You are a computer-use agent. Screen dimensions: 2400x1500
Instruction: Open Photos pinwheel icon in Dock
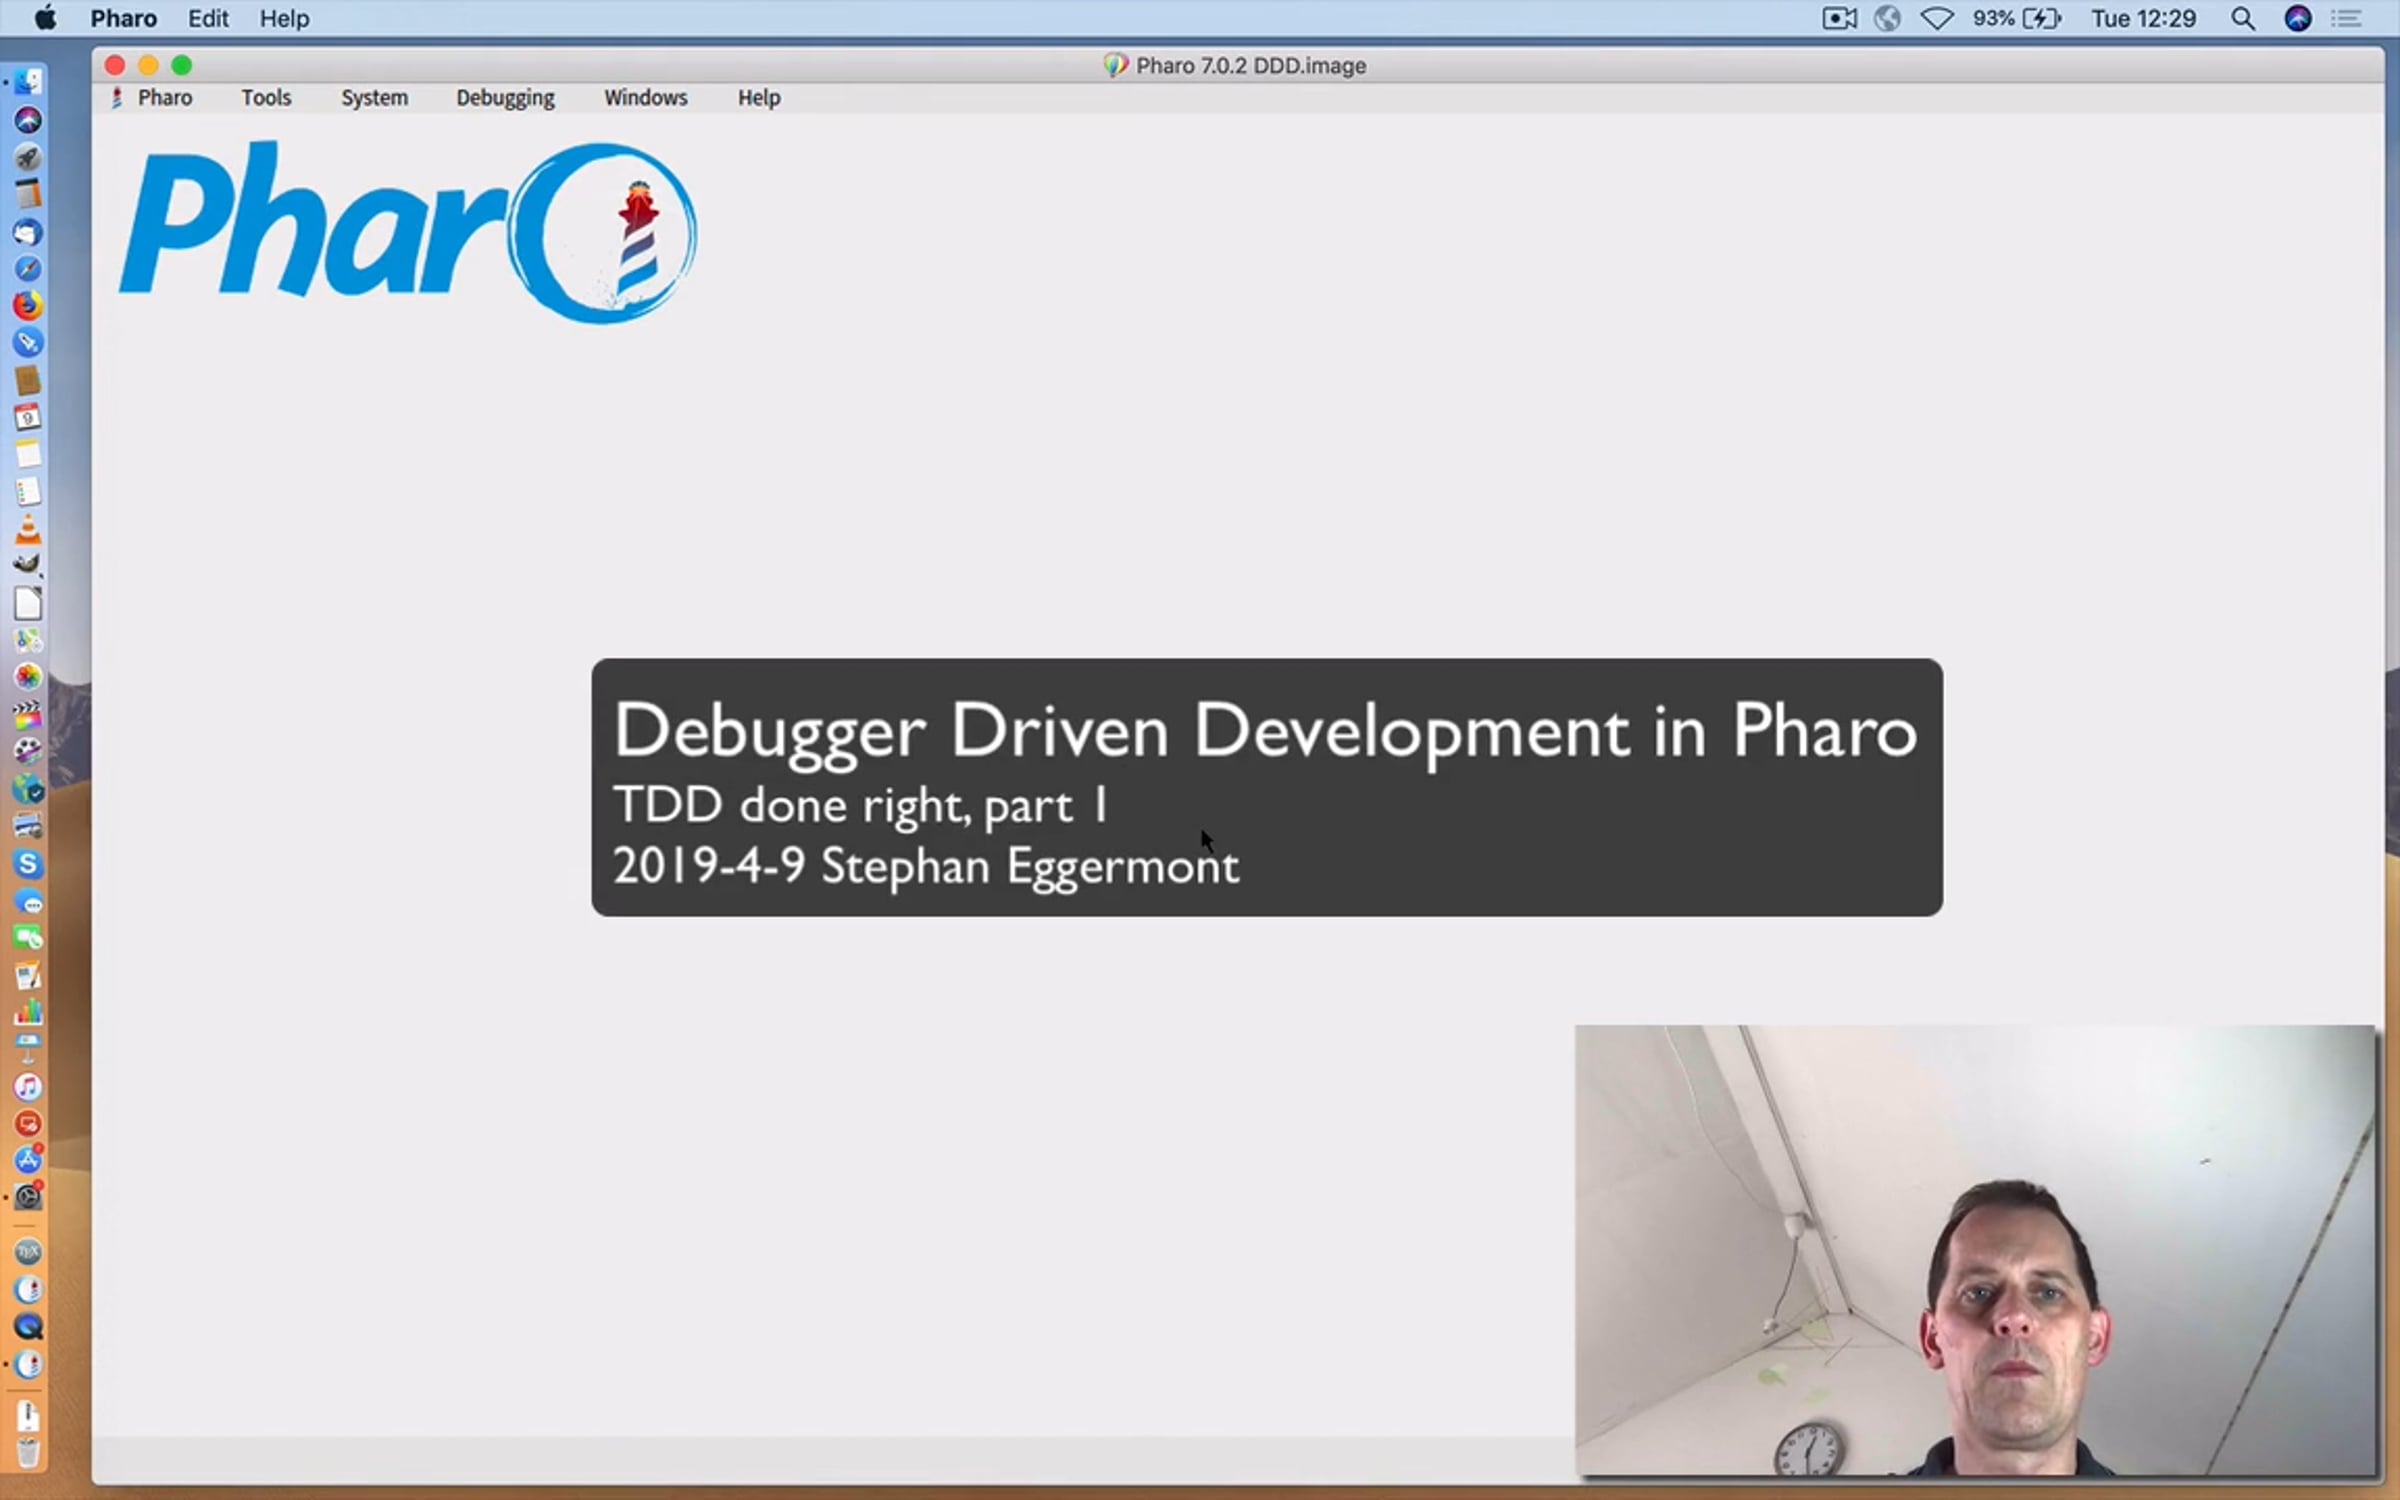[x=28, y=677]
